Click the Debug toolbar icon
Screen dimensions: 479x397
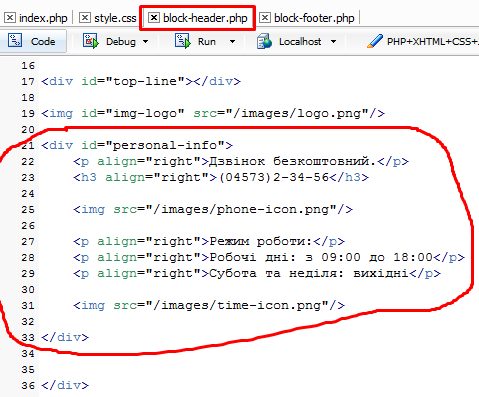pyautogui.click(x=91, y=41)
